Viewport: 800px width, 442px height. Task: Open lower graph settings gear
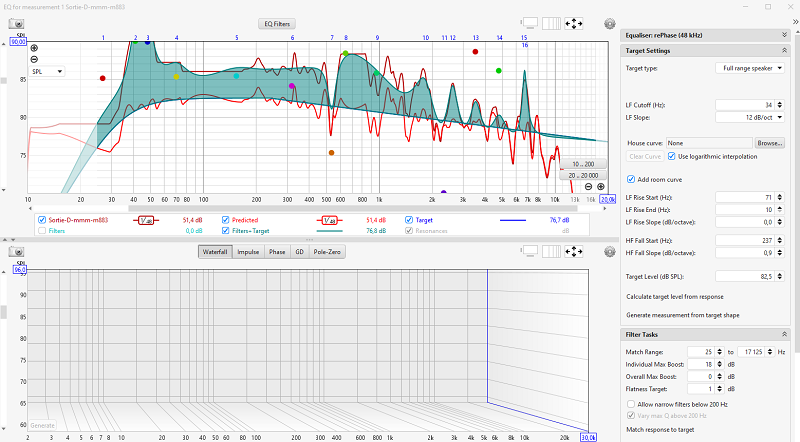click(x=610, y=252)
